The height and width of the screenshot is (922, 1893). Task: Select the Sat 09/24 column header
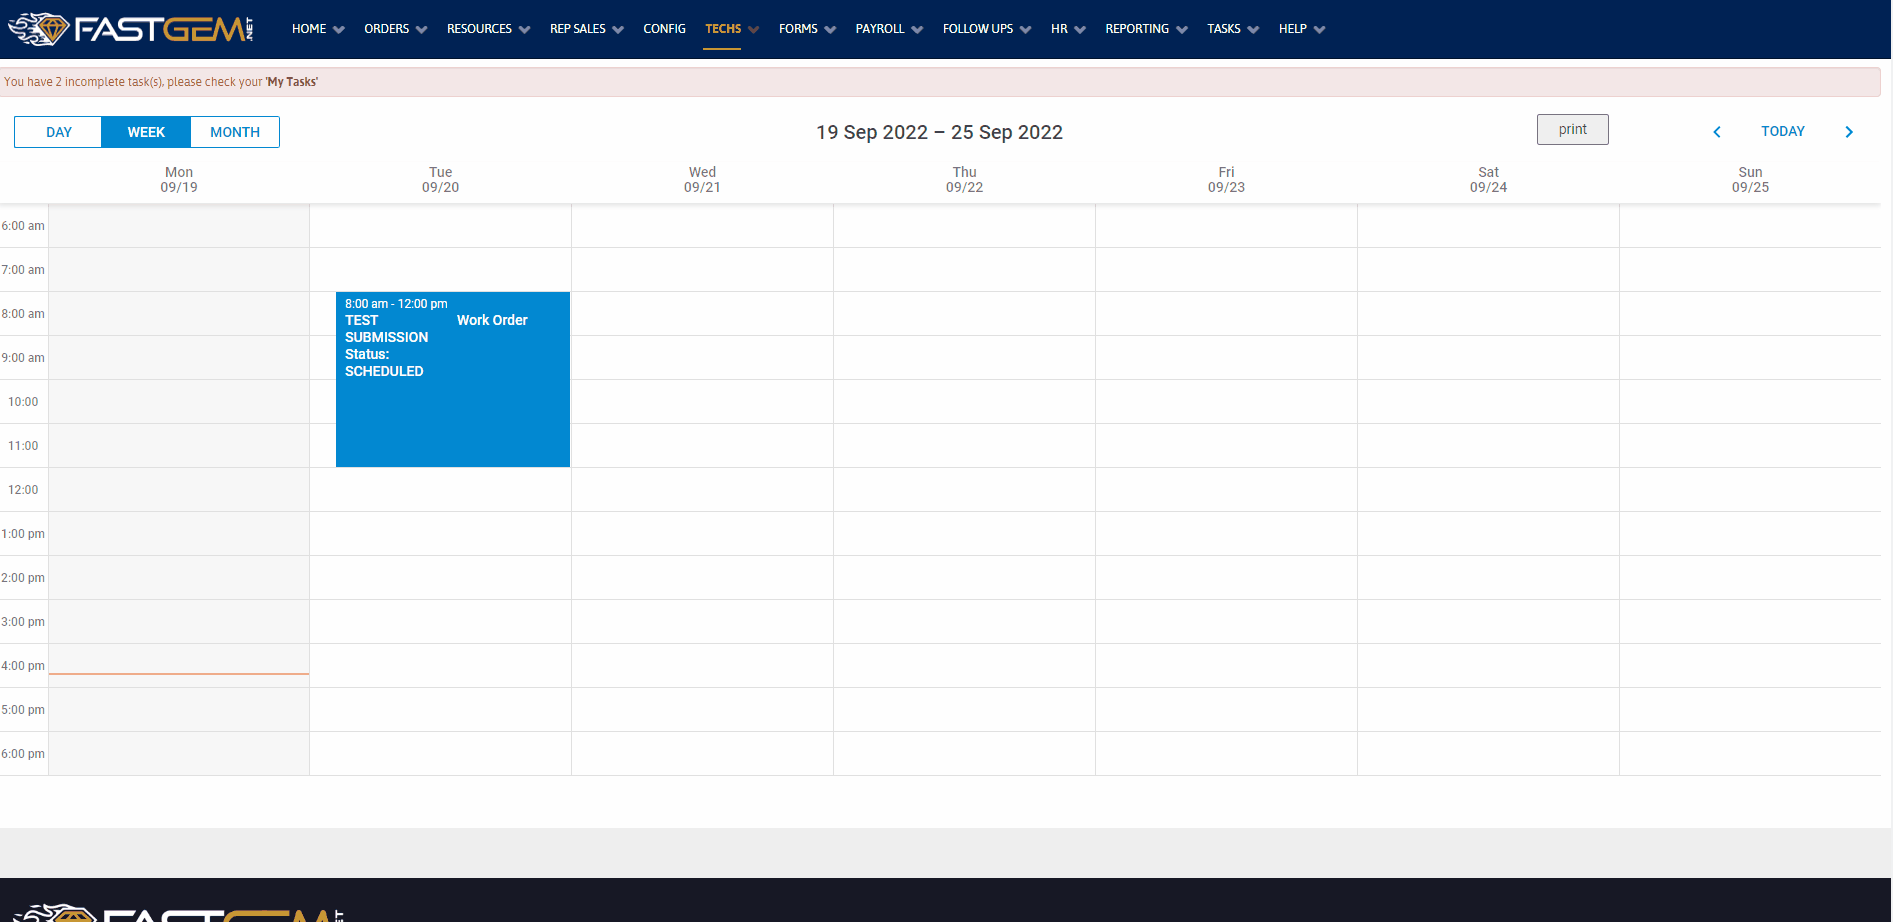tap(1489, 180)
